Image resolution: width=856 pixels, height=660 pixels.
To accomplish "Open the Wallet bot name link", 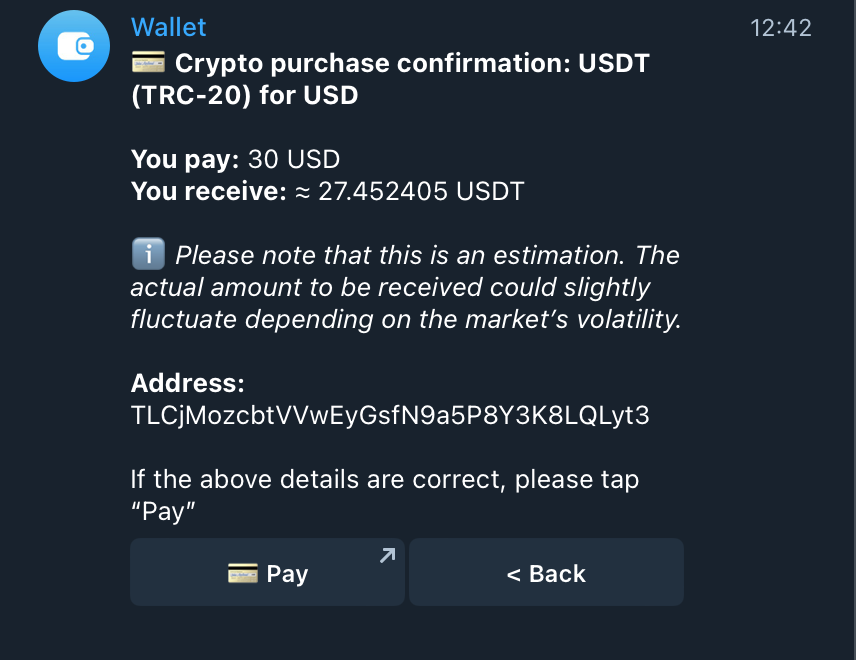I will (x=168, y=27).
